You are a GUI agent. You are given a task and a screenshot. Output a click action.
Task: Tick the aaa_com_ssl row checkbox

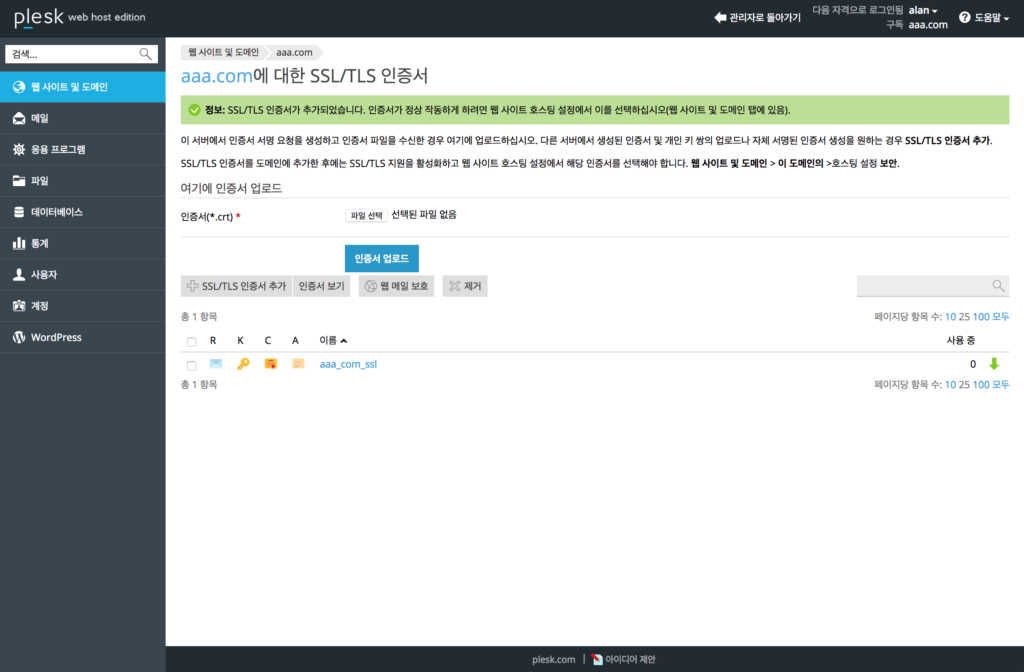(x=191, y=365)
